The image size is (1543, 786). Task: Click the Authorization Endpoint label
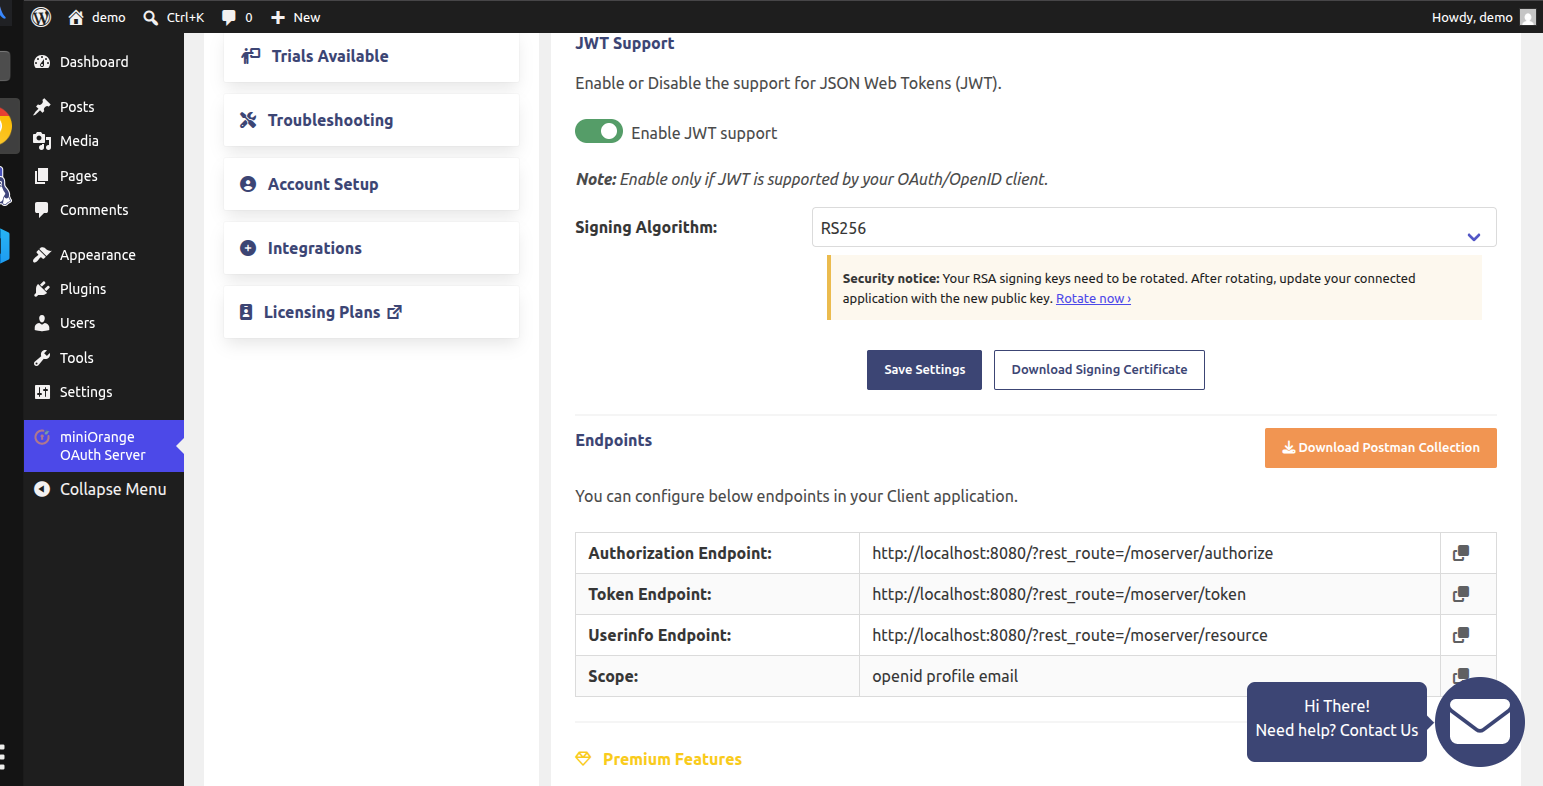[680, 553]
